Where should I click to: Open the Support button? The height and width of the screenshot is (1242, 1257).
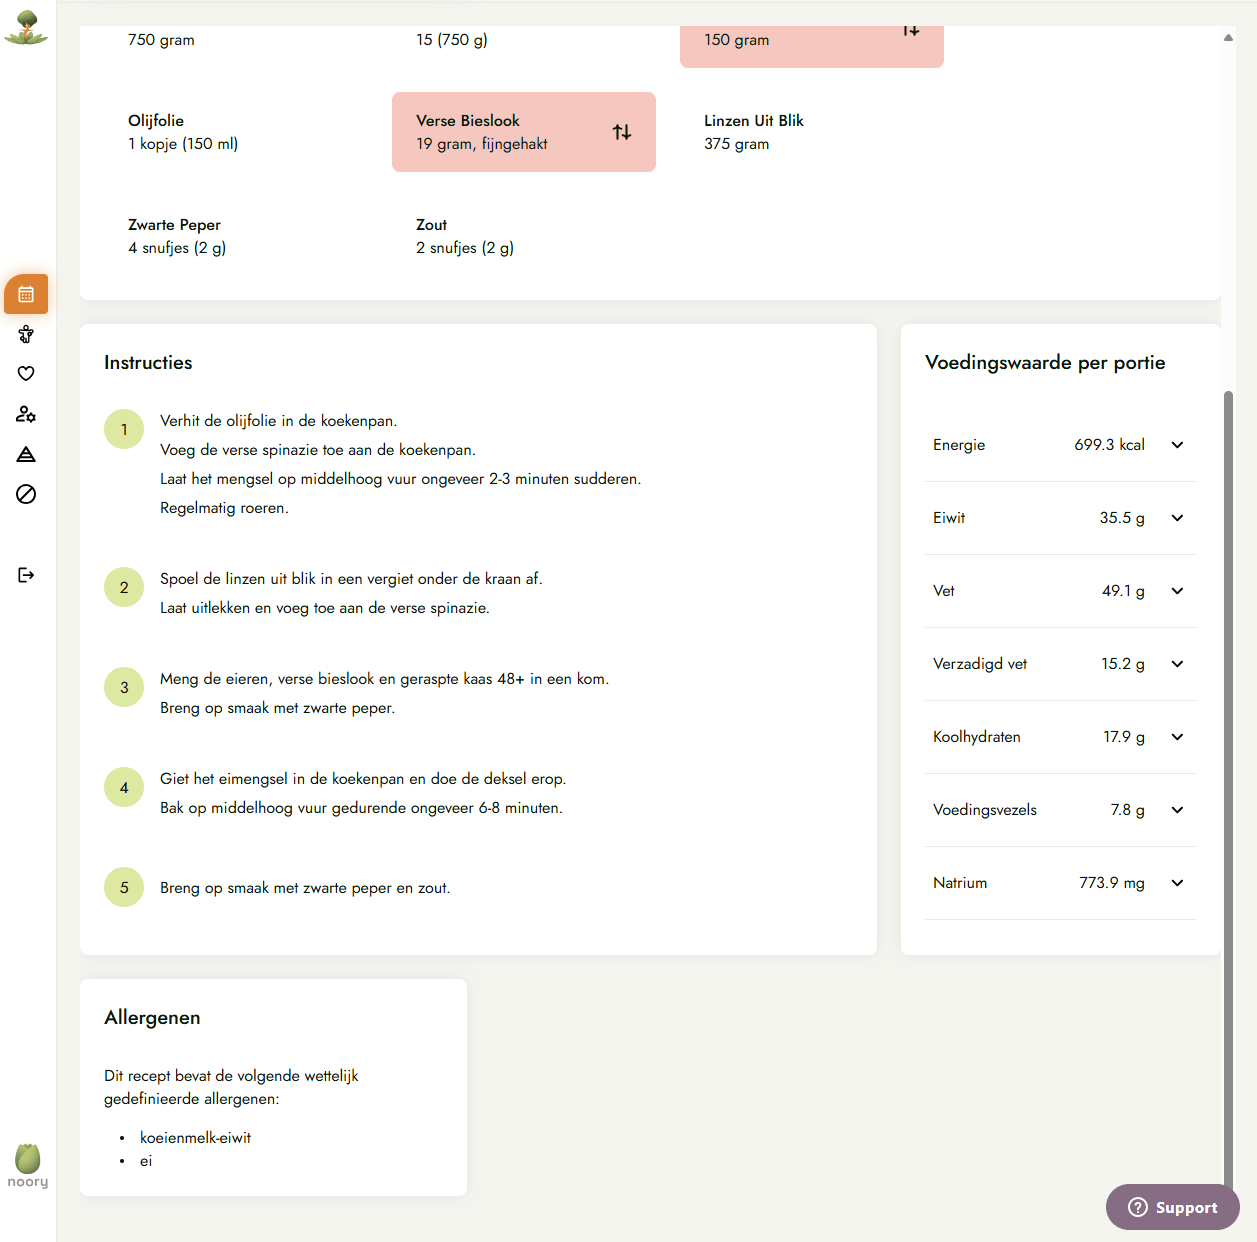(x=1172, y=1207)
